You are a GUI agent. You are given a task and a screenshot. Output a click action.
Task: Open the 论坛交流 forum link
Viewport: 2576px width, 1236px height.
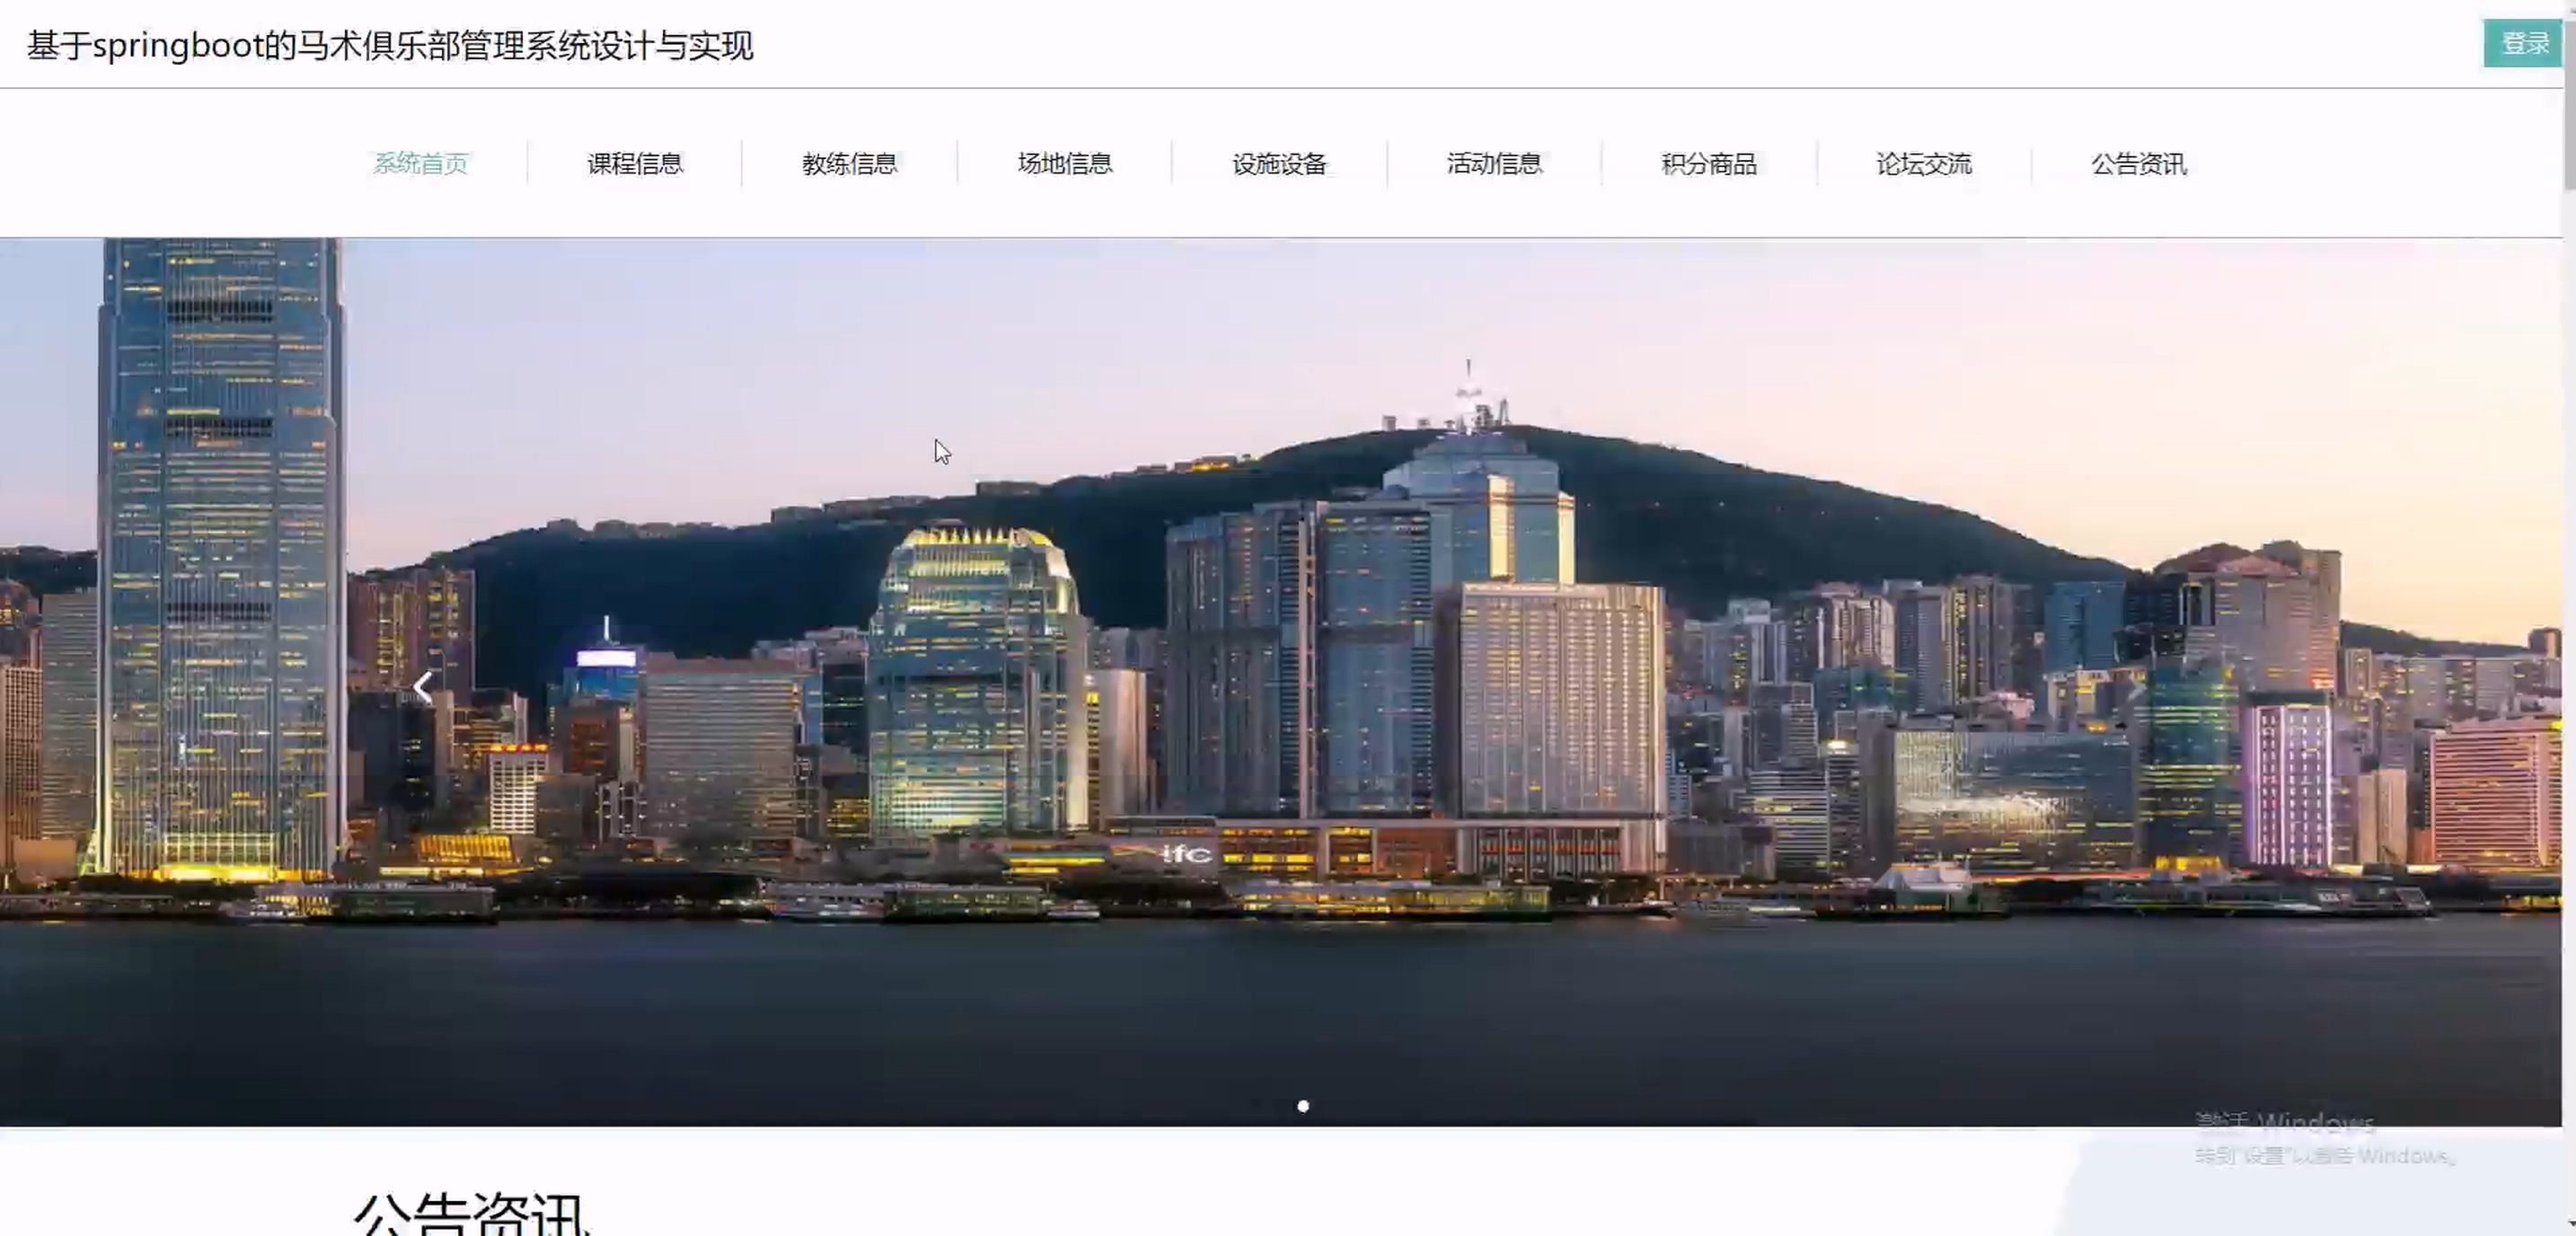click(1924, 164)
